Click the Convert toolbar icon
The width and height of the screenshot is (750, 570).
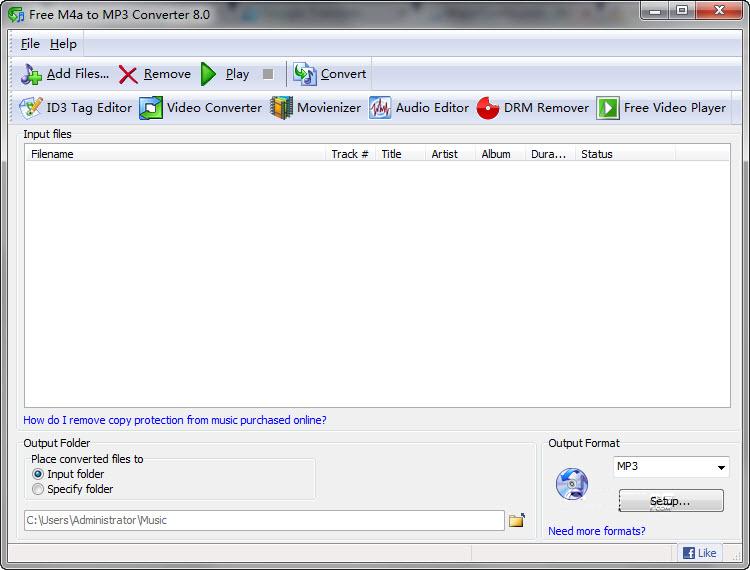pos(305,74)
